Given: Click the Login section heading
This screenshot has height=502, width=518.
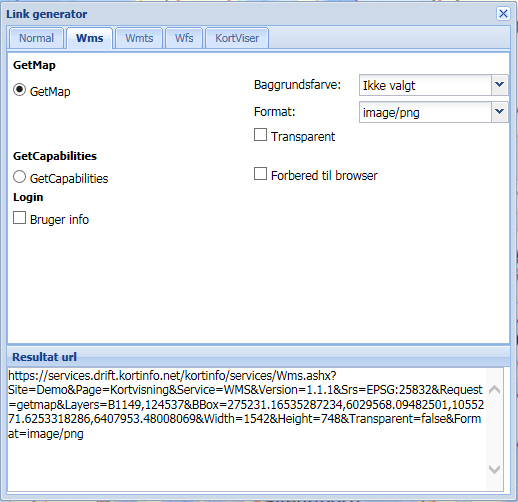Looking at the screenshot, I should (x=28, y=197).
